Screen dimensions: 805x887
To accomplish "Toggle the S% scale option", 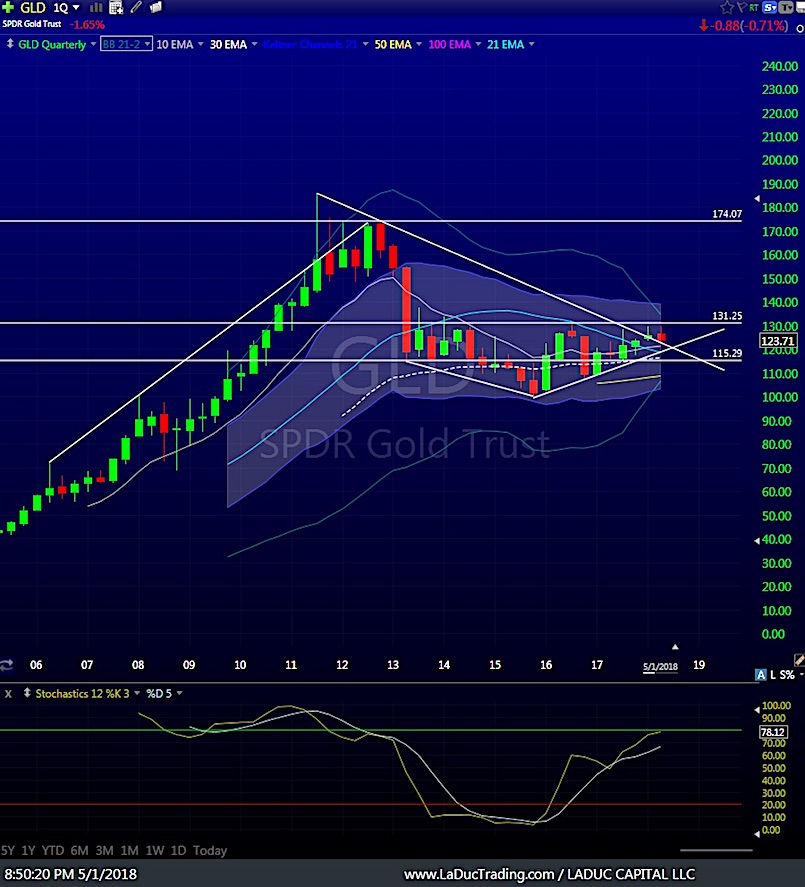I will pyautogui.click(x=787, y=674).
